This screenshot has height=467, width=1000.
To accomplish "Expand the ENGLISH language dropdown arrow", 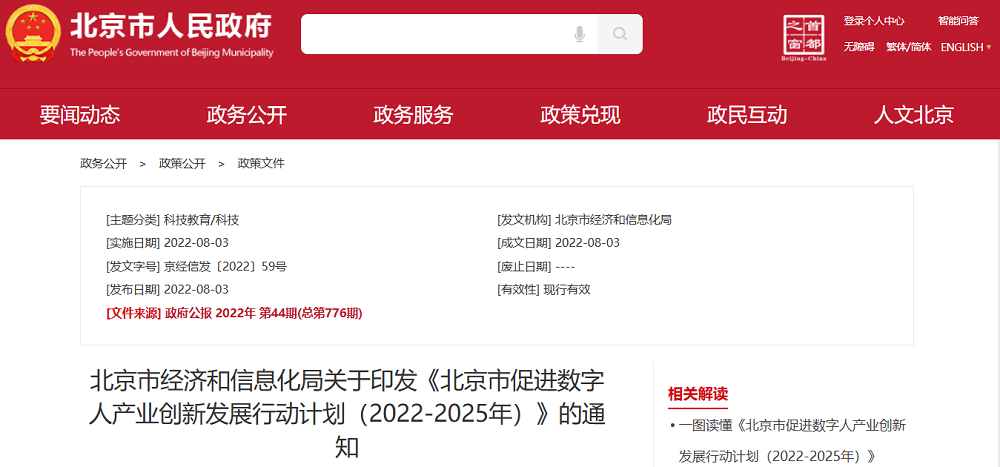I will 989,47.
